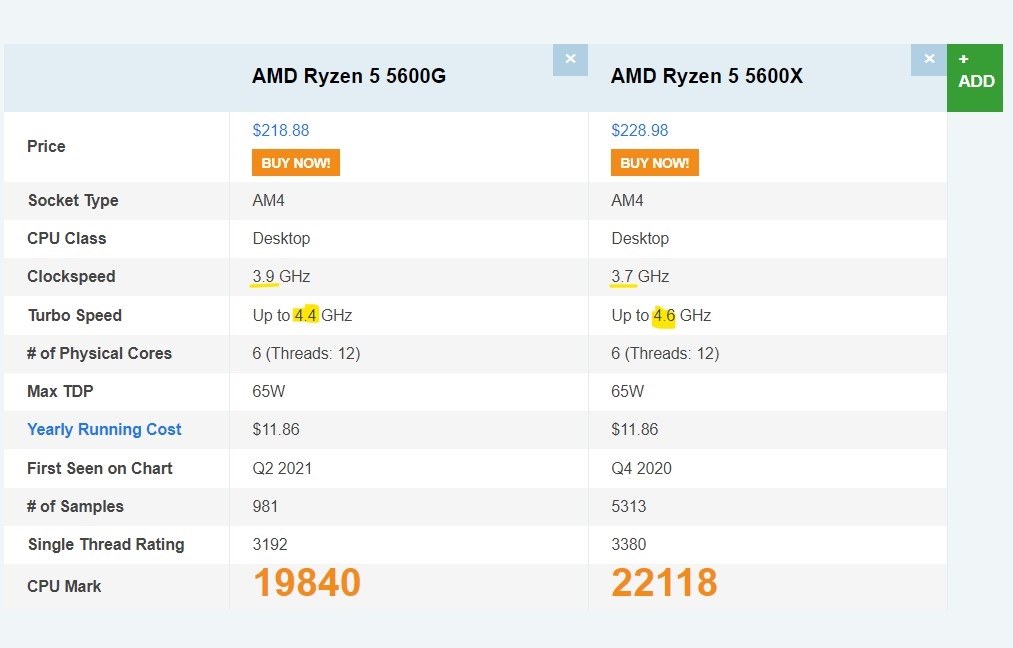Open the $228.98 price link
1013x648 pixels.
pos(640,131)
